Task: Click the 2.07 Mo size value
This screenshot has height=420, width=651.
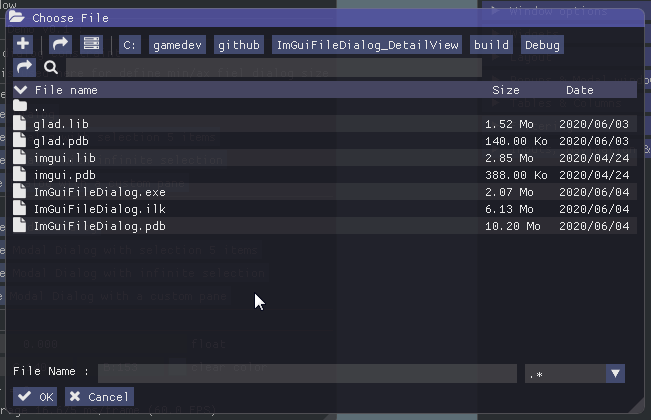Action: coord(509,192)
